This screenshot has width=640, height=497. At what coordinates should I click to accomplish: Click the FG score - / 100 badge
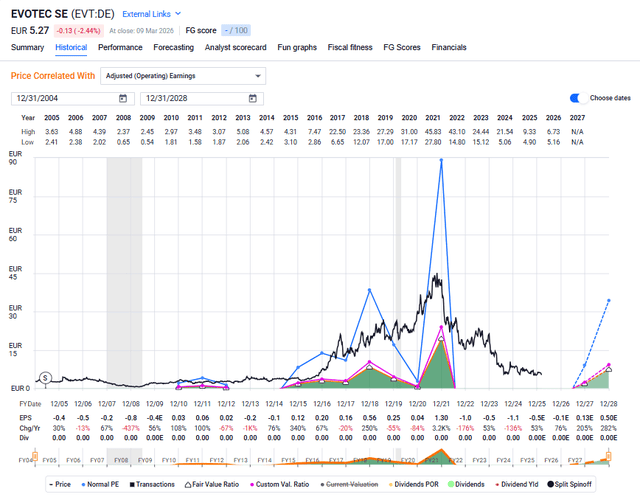(236, 30)
